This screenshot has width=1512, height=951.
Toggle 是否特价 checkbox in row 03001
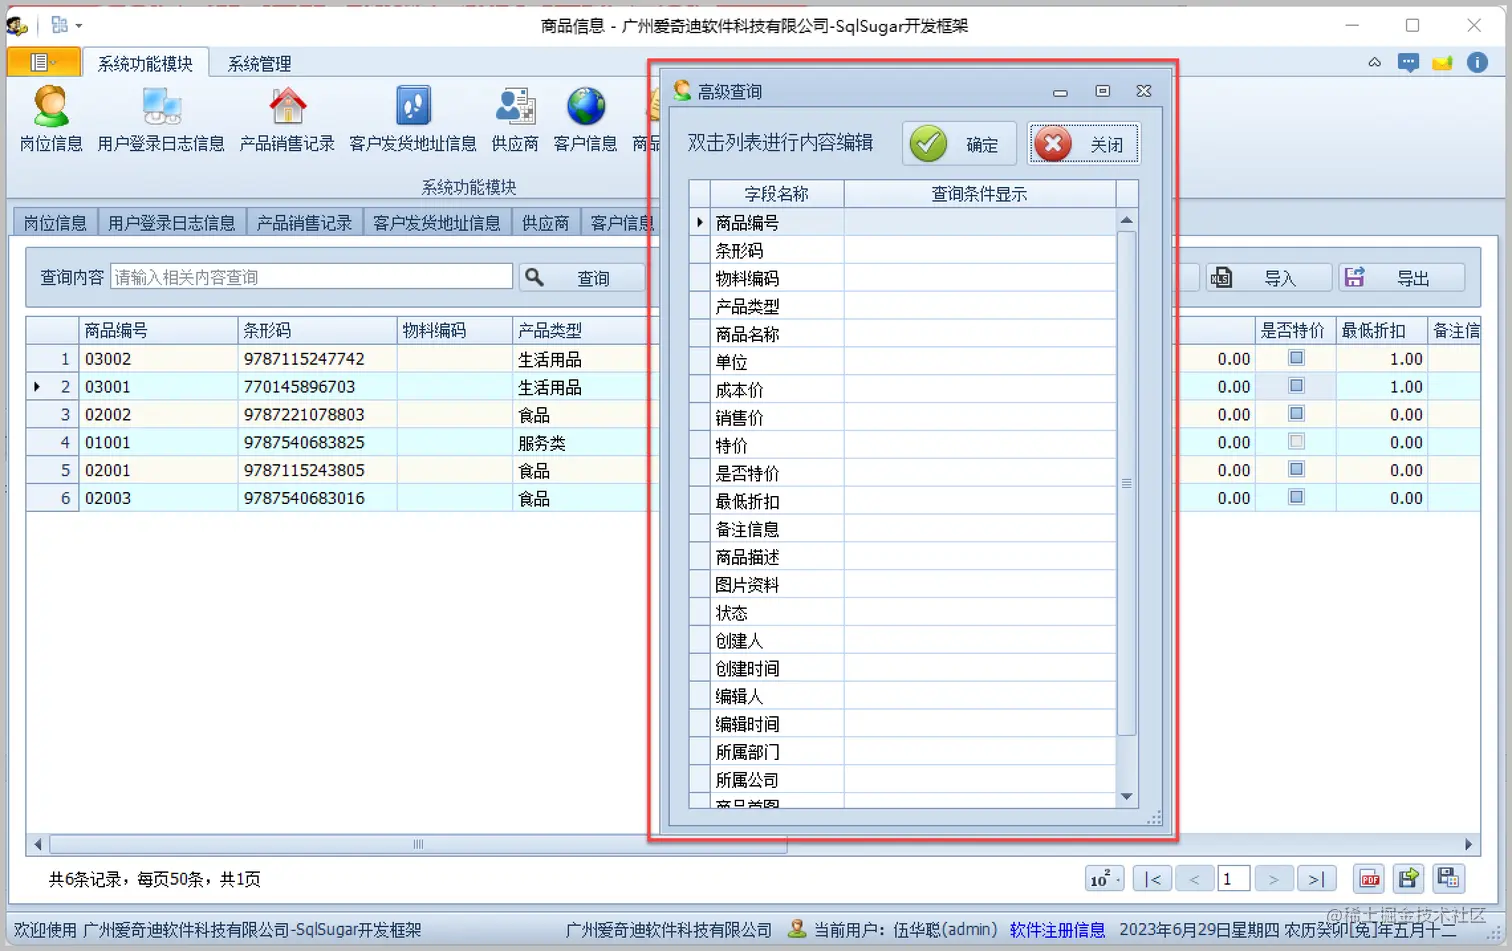[1296, 386]
